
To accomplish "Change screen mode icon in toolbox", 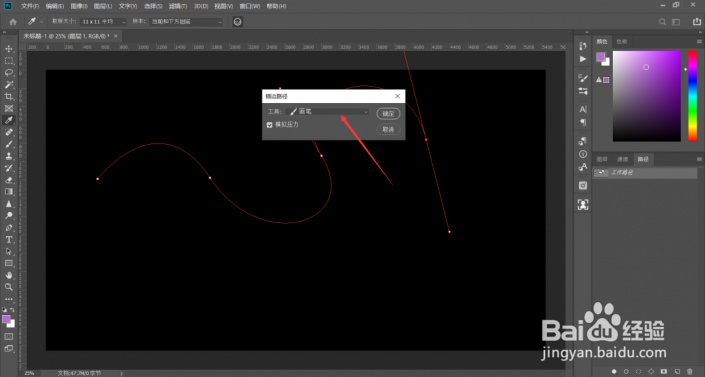I will [x=9, y=349].
